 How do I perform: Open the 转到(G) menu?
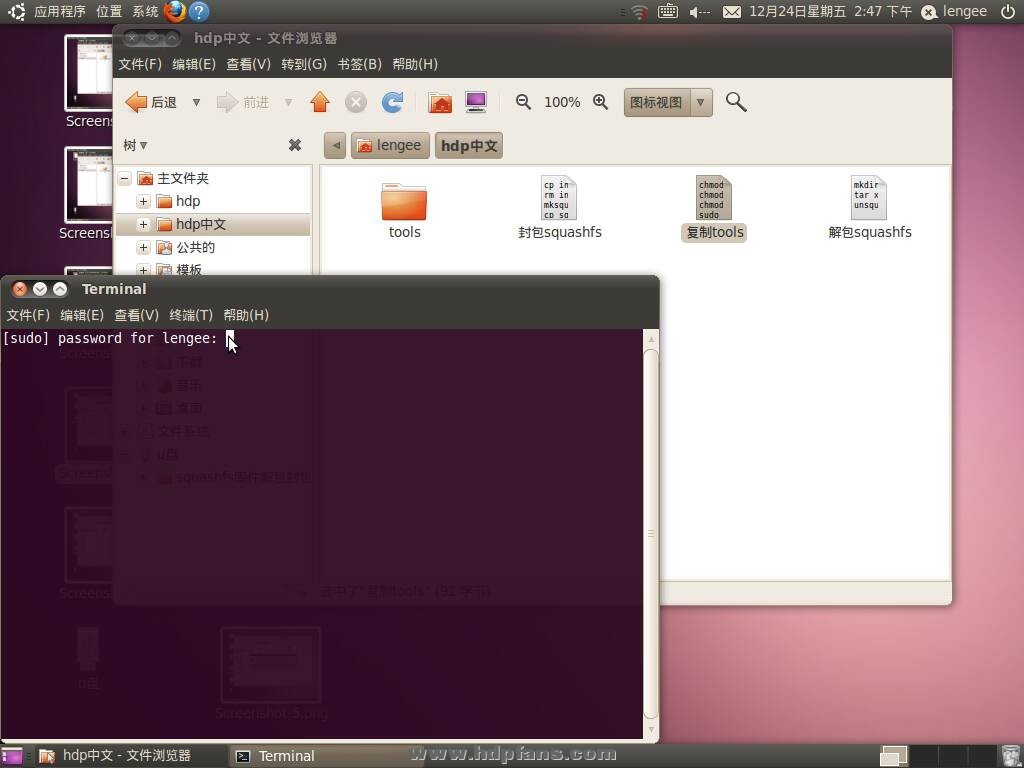304,64
